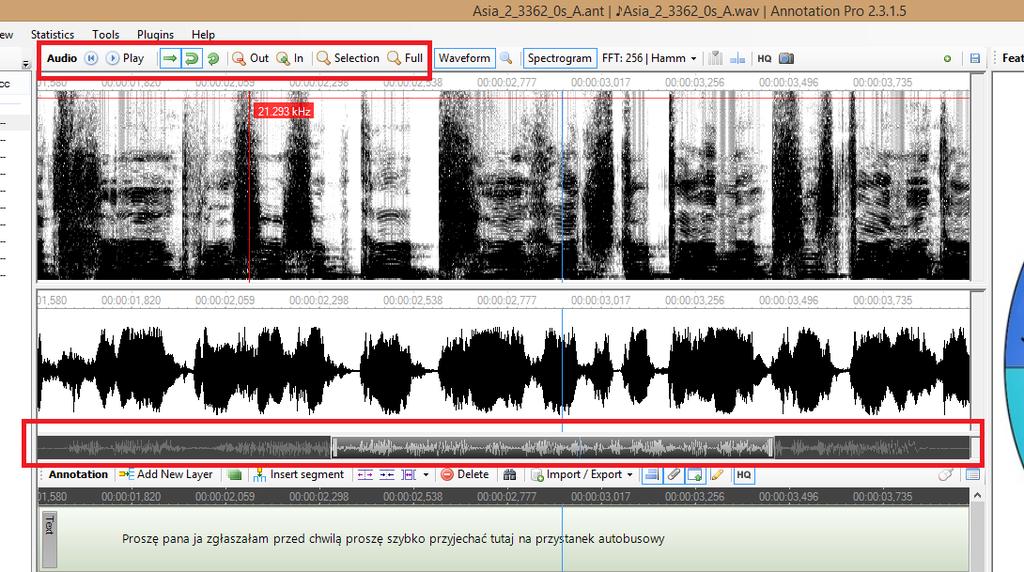Click the green circular repeat icon
Viewport: 1024px width, 572px height.
tap(213, 58)
